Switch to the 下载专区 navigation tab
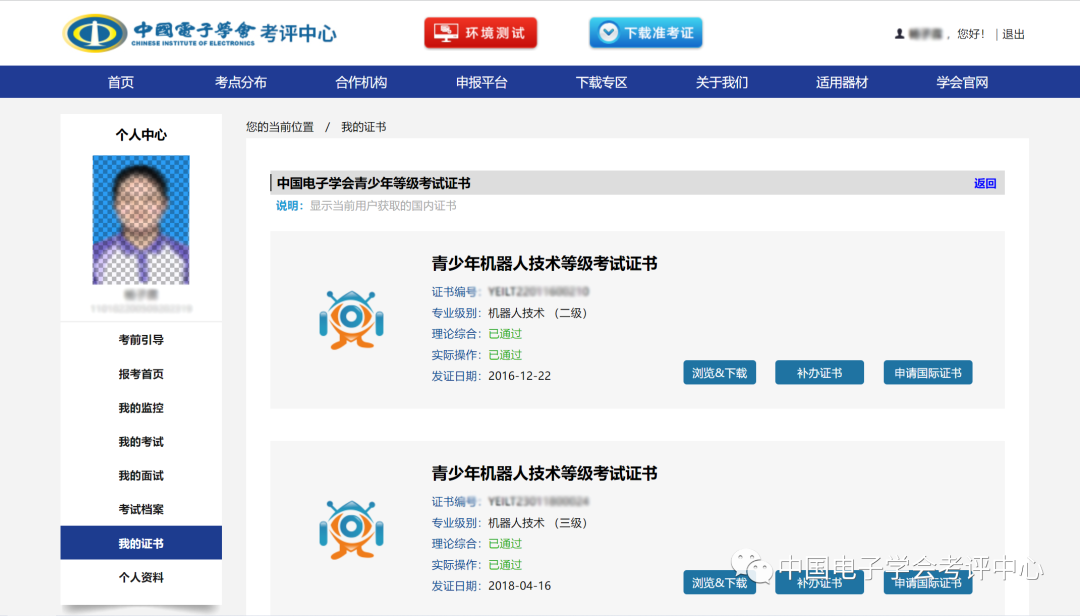Viewport: 1080px width, 616px height. tap(602, 81)
